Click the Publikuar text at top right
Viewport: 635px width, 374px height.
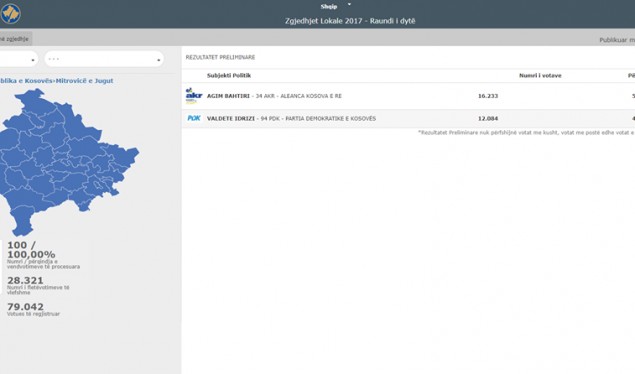click(617, 40)
